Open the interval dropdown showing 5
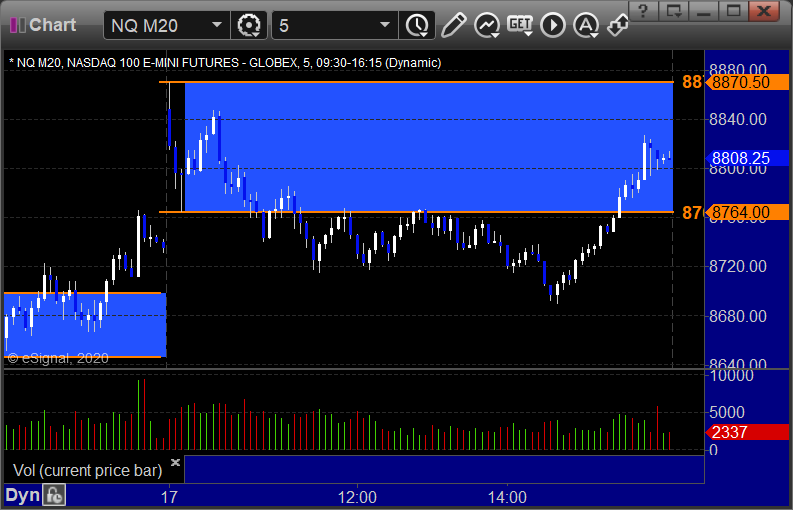 (x=385, y=25)
